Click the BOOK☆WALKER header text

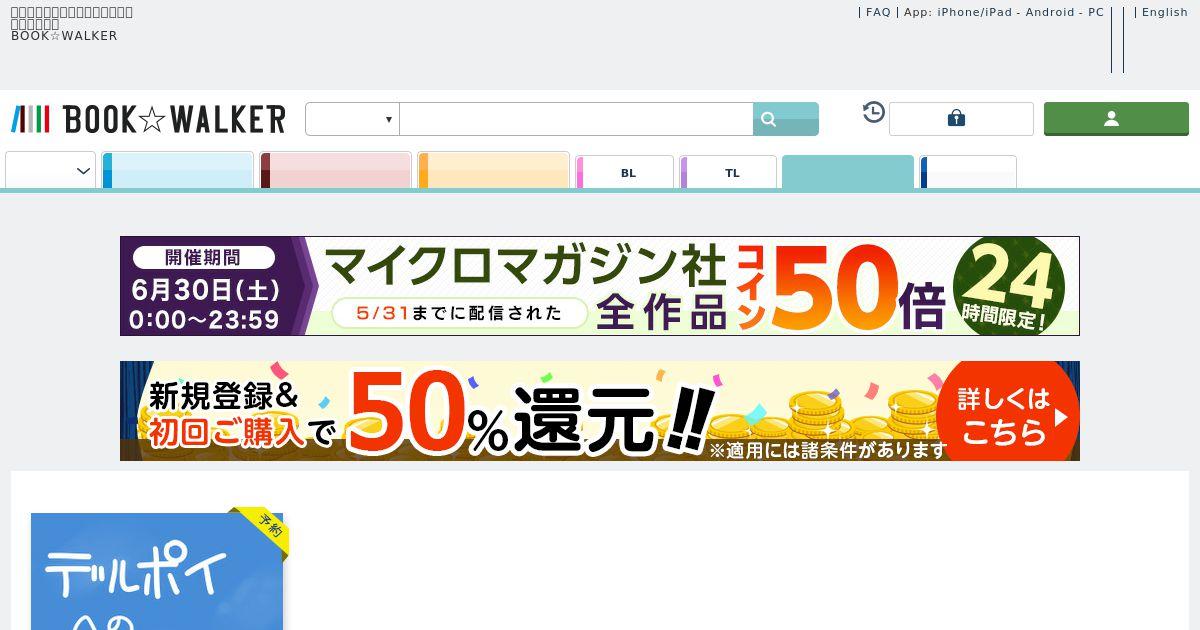point(64,36)
